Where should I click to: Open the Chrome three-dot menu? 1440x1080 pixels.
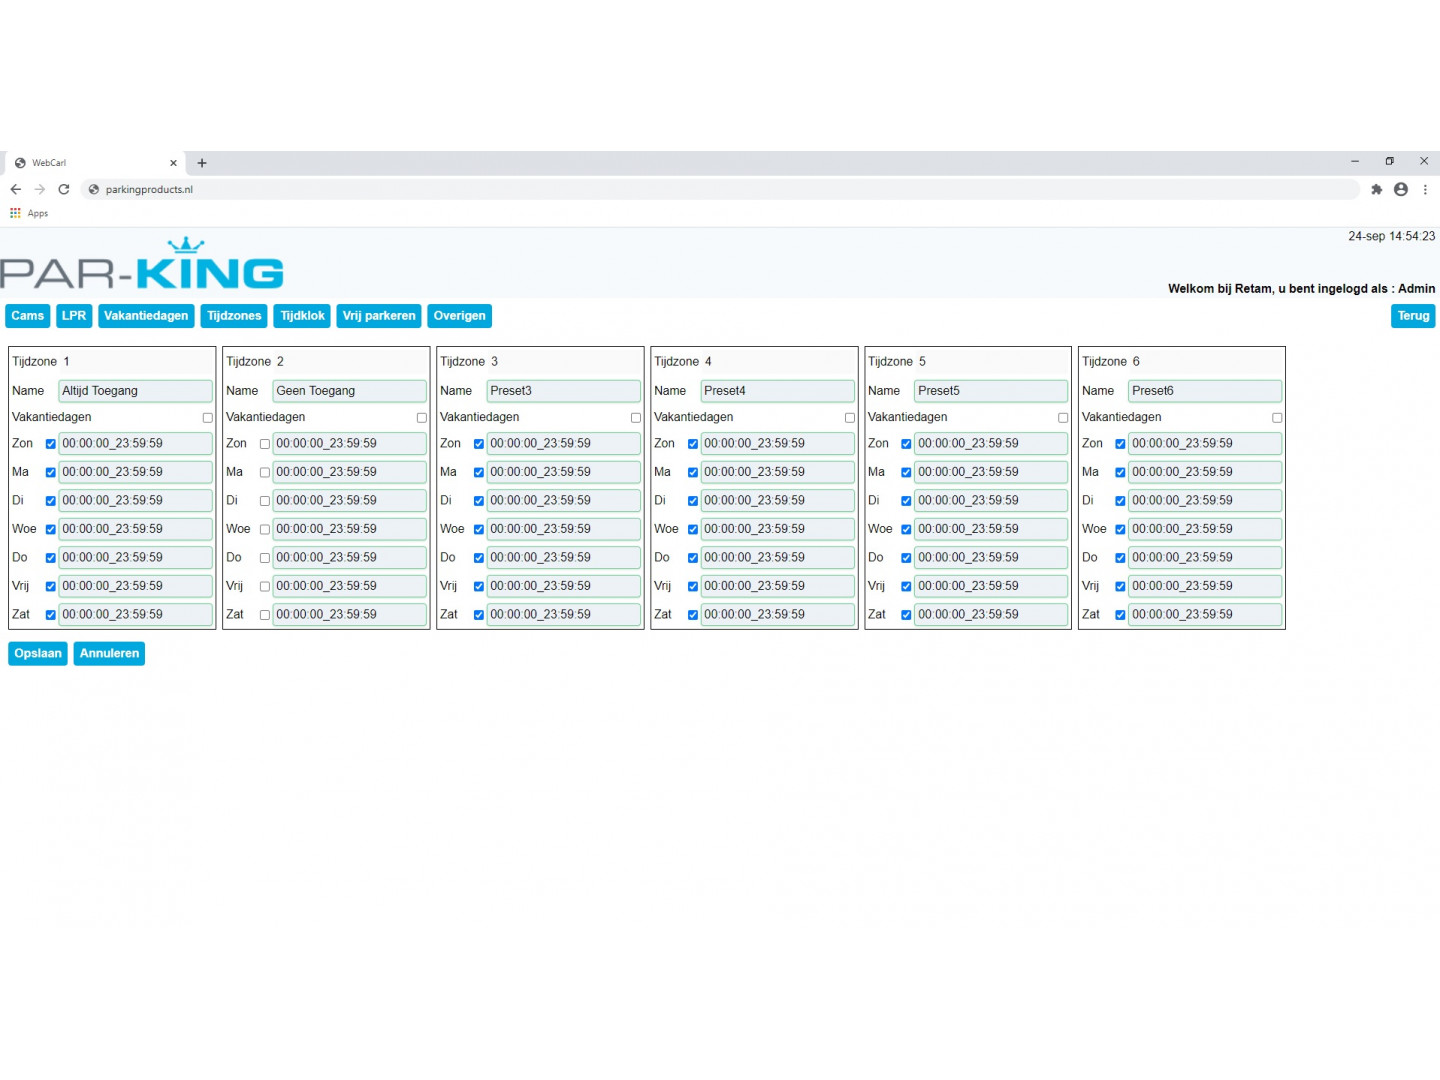point(1425,189)
